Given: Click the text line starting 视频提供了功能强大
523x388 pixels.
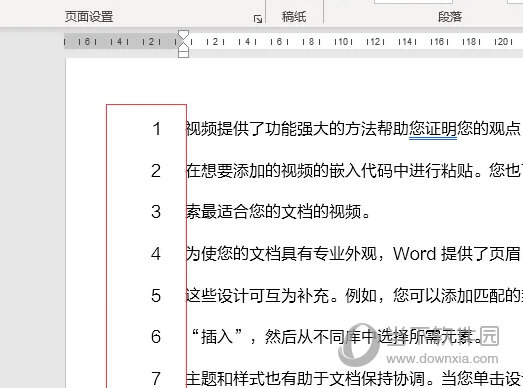Looking at the screenshot, I should [x=354, y=129].
